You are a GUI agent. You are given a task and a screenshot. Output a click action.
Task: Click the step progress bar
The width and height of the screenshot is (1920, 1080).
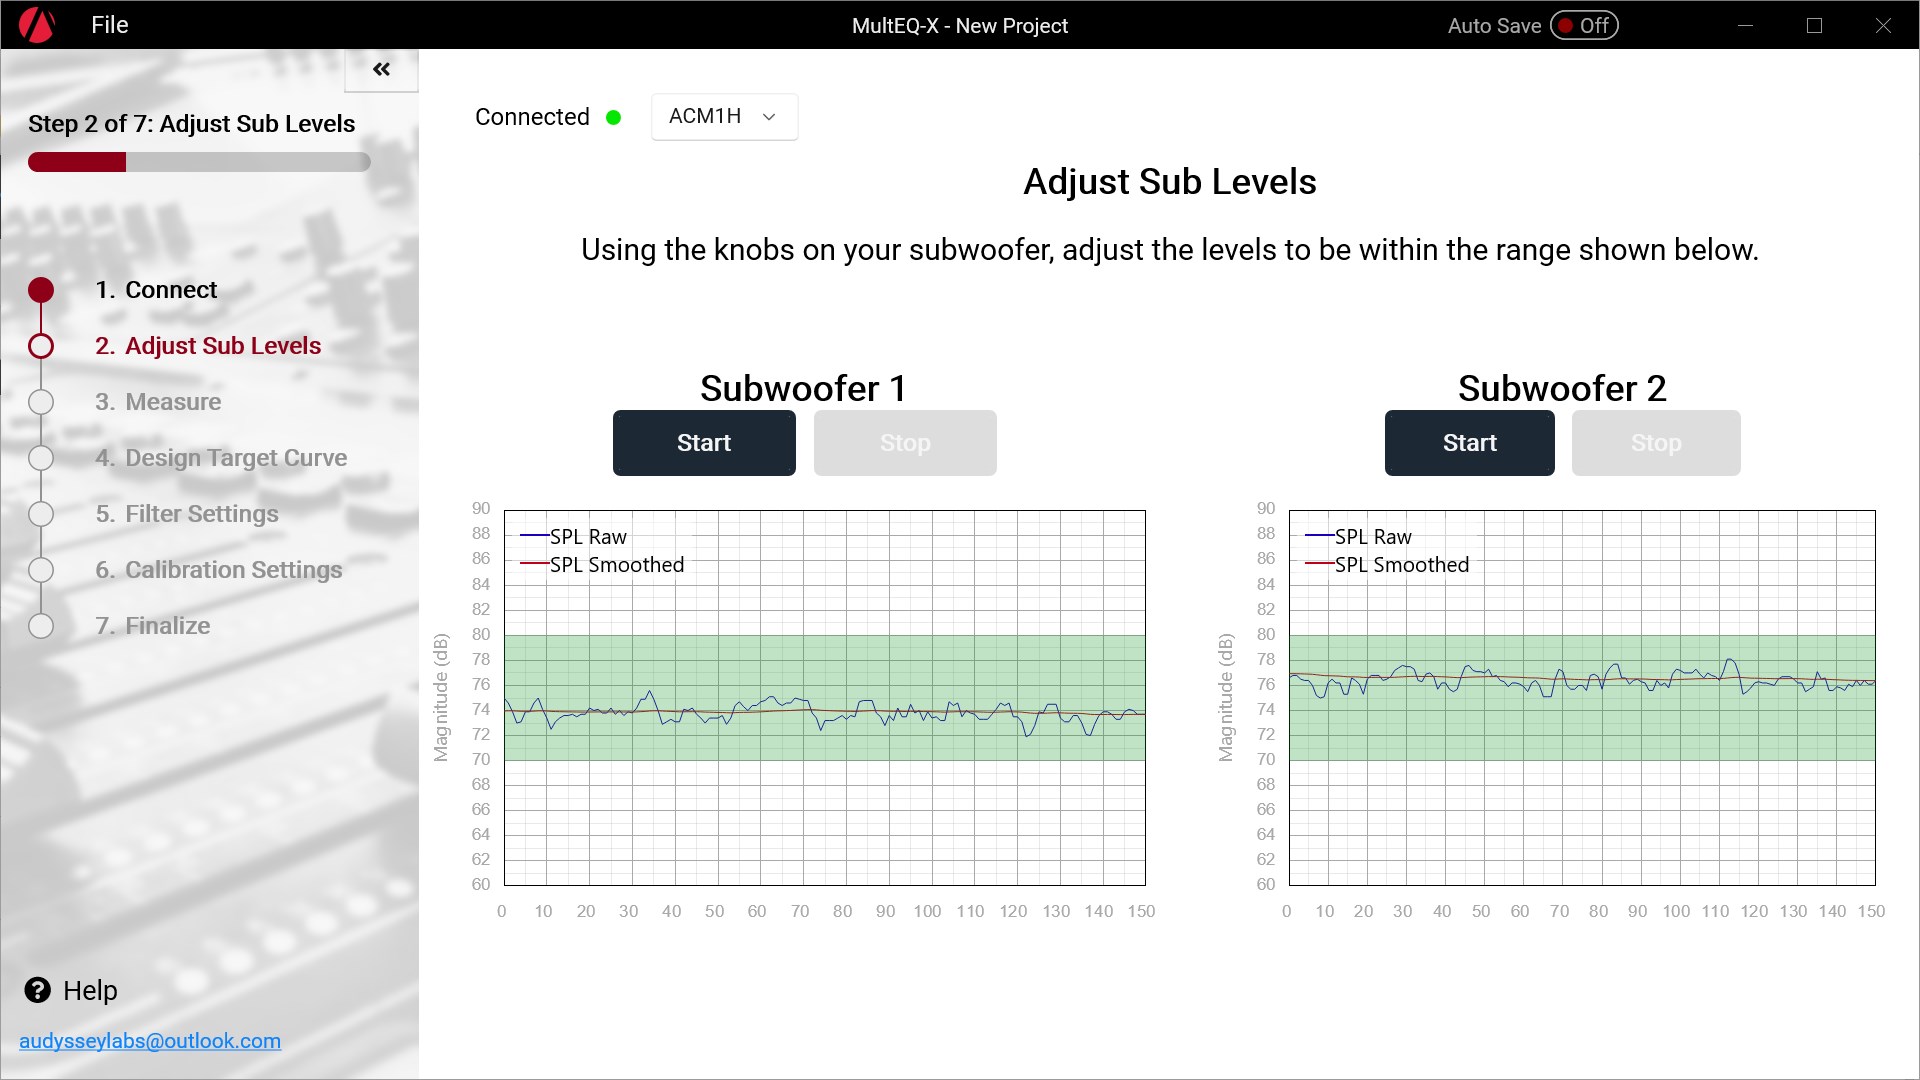[199, 162]
